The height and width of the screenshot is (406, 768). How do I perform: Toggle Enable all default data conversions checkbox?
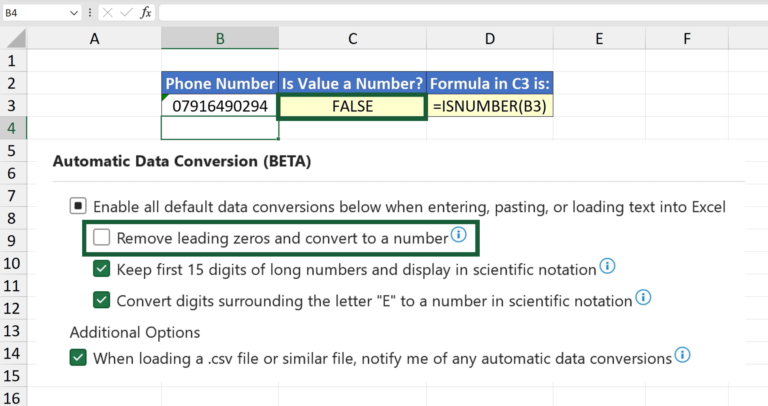[78, 207]
